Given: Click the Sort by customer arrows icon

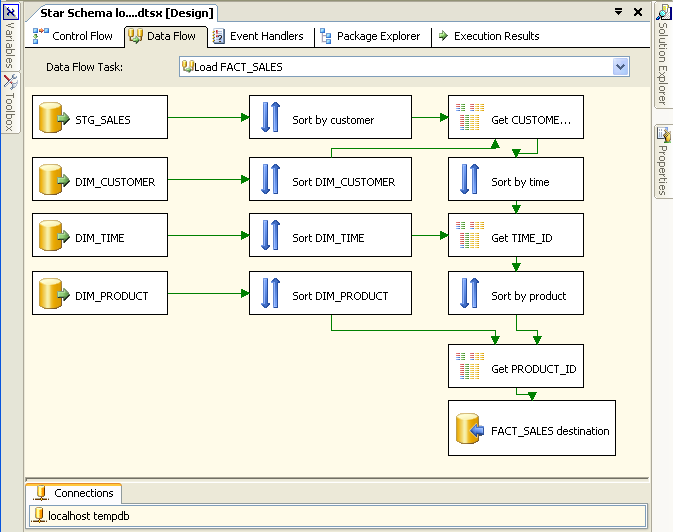Looking at the screenshot, I should click(270, 117).
